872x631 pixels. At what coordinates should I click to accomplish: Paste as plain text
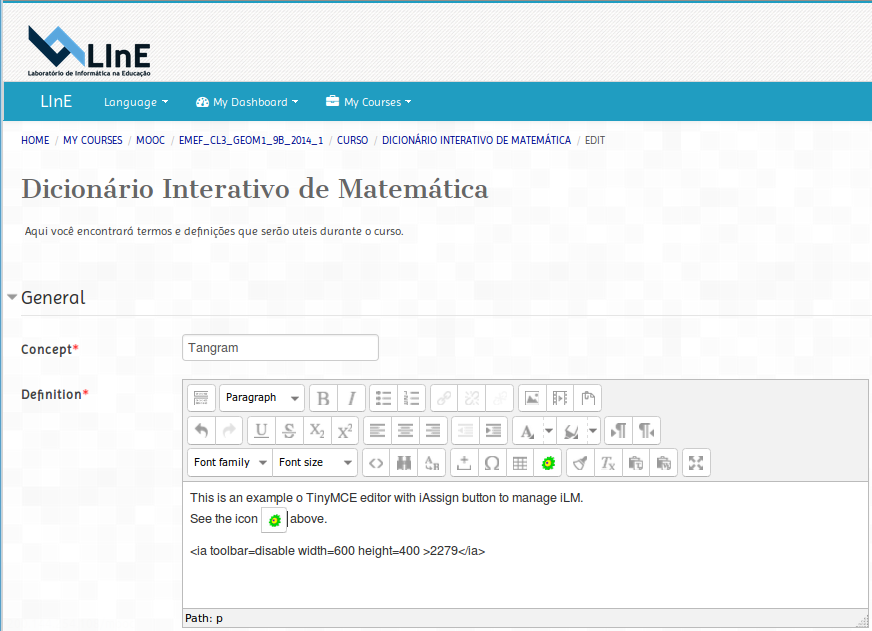point(636,463)
